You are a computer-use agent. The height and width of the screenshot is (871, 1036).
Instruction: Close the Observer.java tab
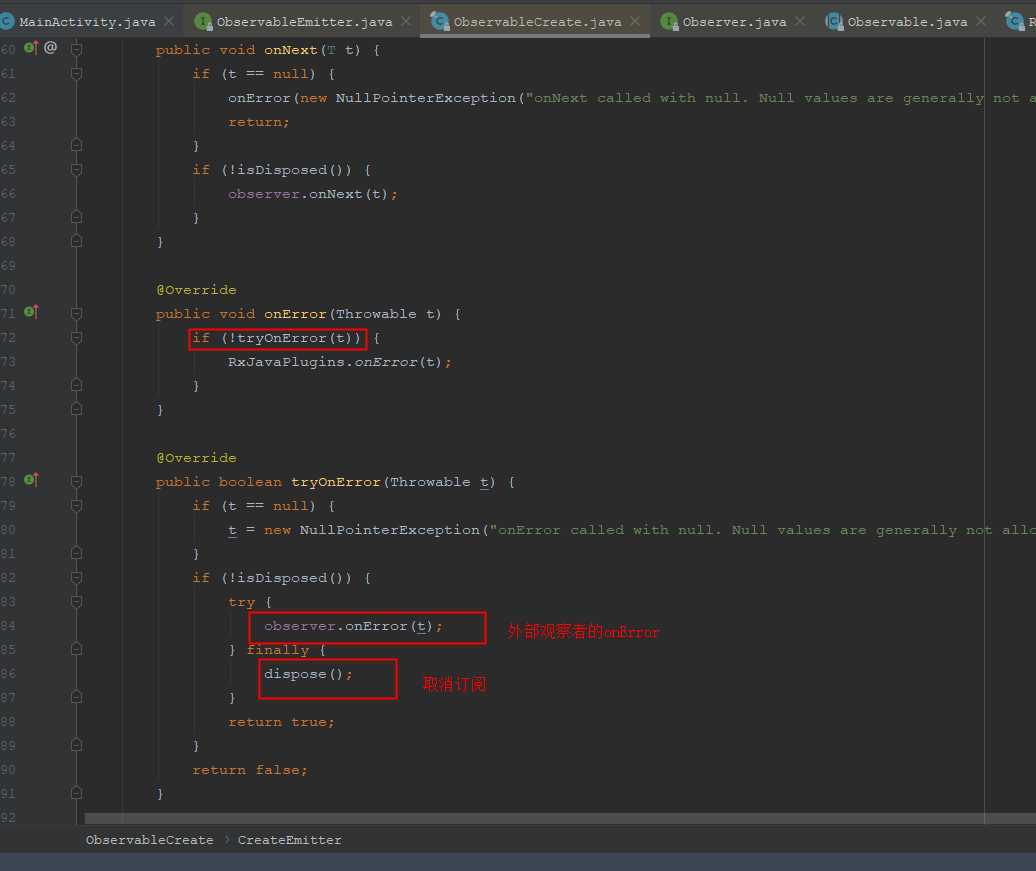pyautogui.click(x=799, y=22)
